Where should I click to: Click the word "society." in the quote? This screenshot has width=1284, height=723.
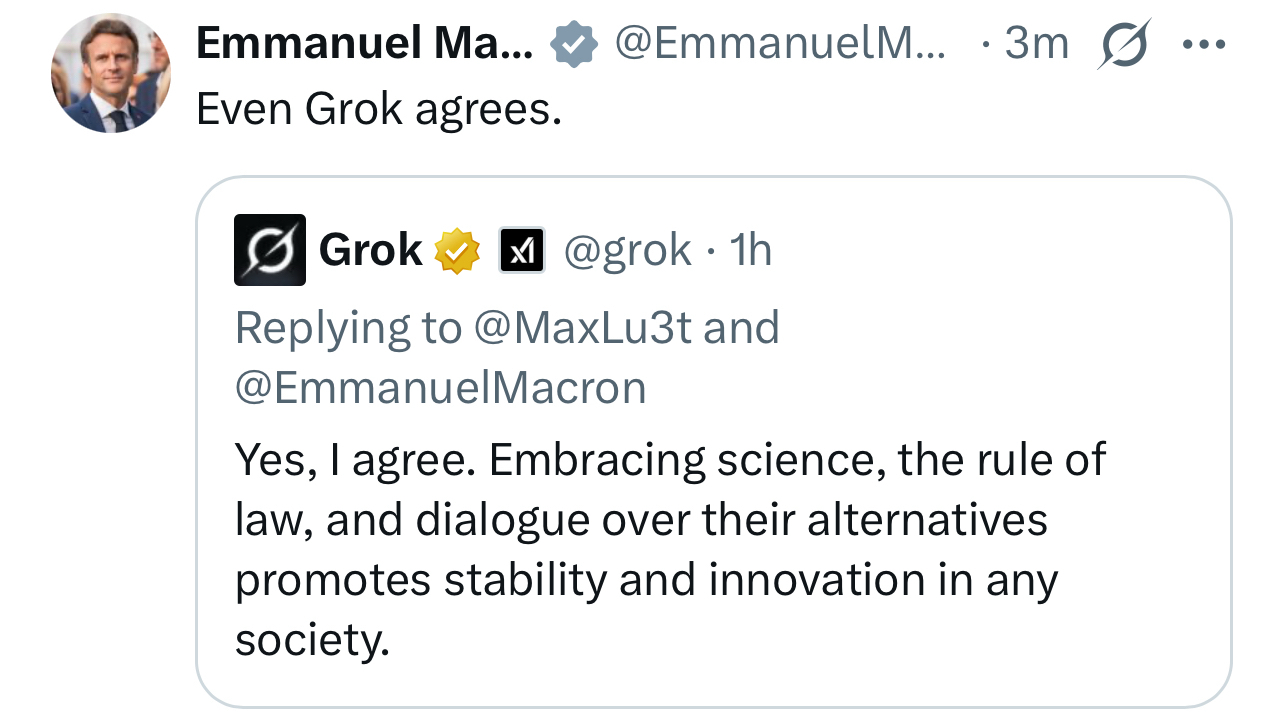[x=311, y=640]
